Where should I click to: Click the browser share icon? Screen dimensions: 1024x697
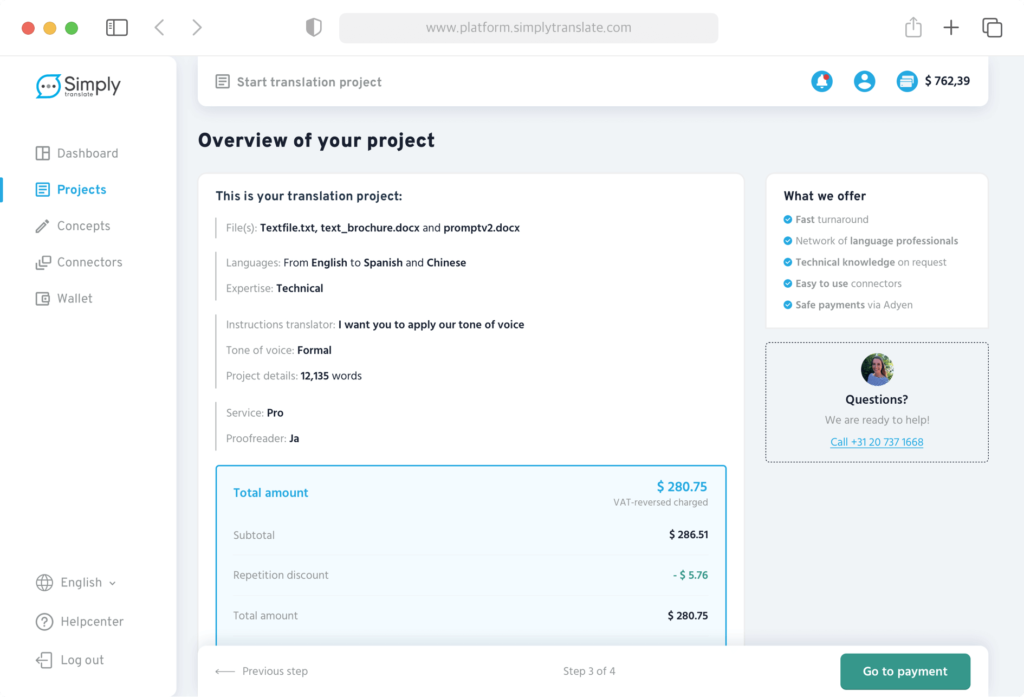tap(913, 28)
